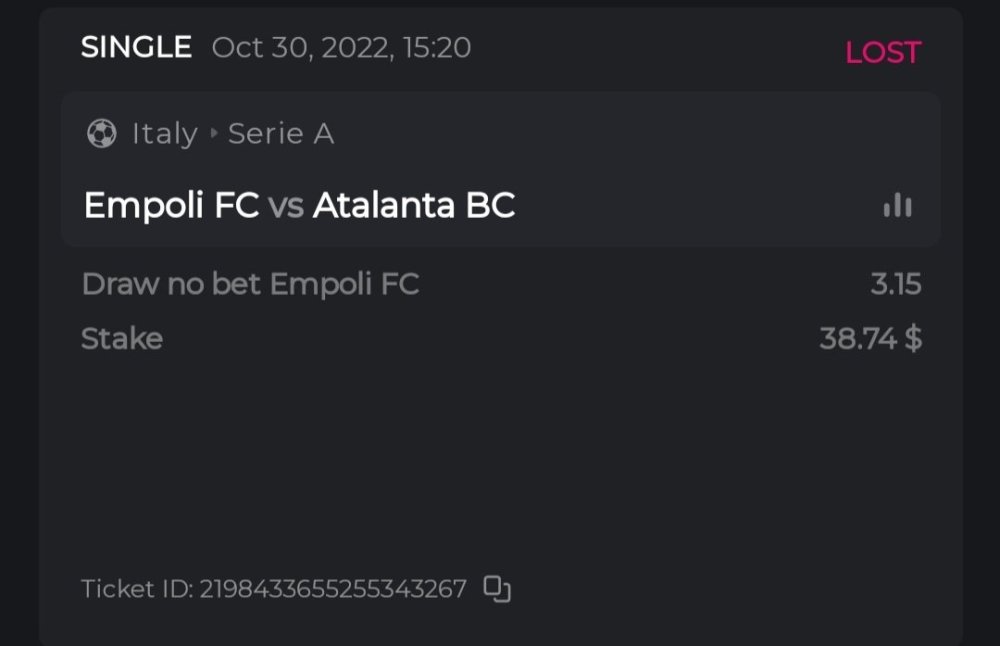Select the Ticket ID number text
The height and width of the screenshot is (646, 1000).
(x=333, y=589)
